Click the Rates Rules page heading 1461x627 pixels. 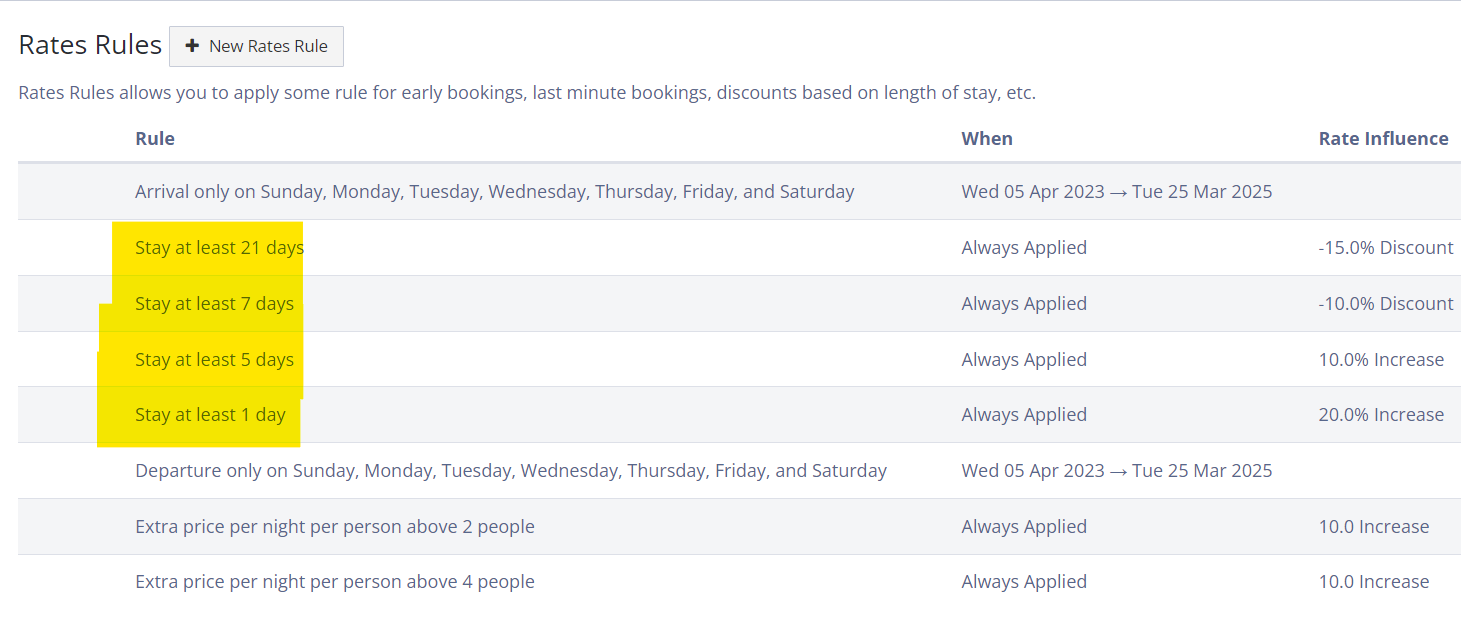coord(90,45)
